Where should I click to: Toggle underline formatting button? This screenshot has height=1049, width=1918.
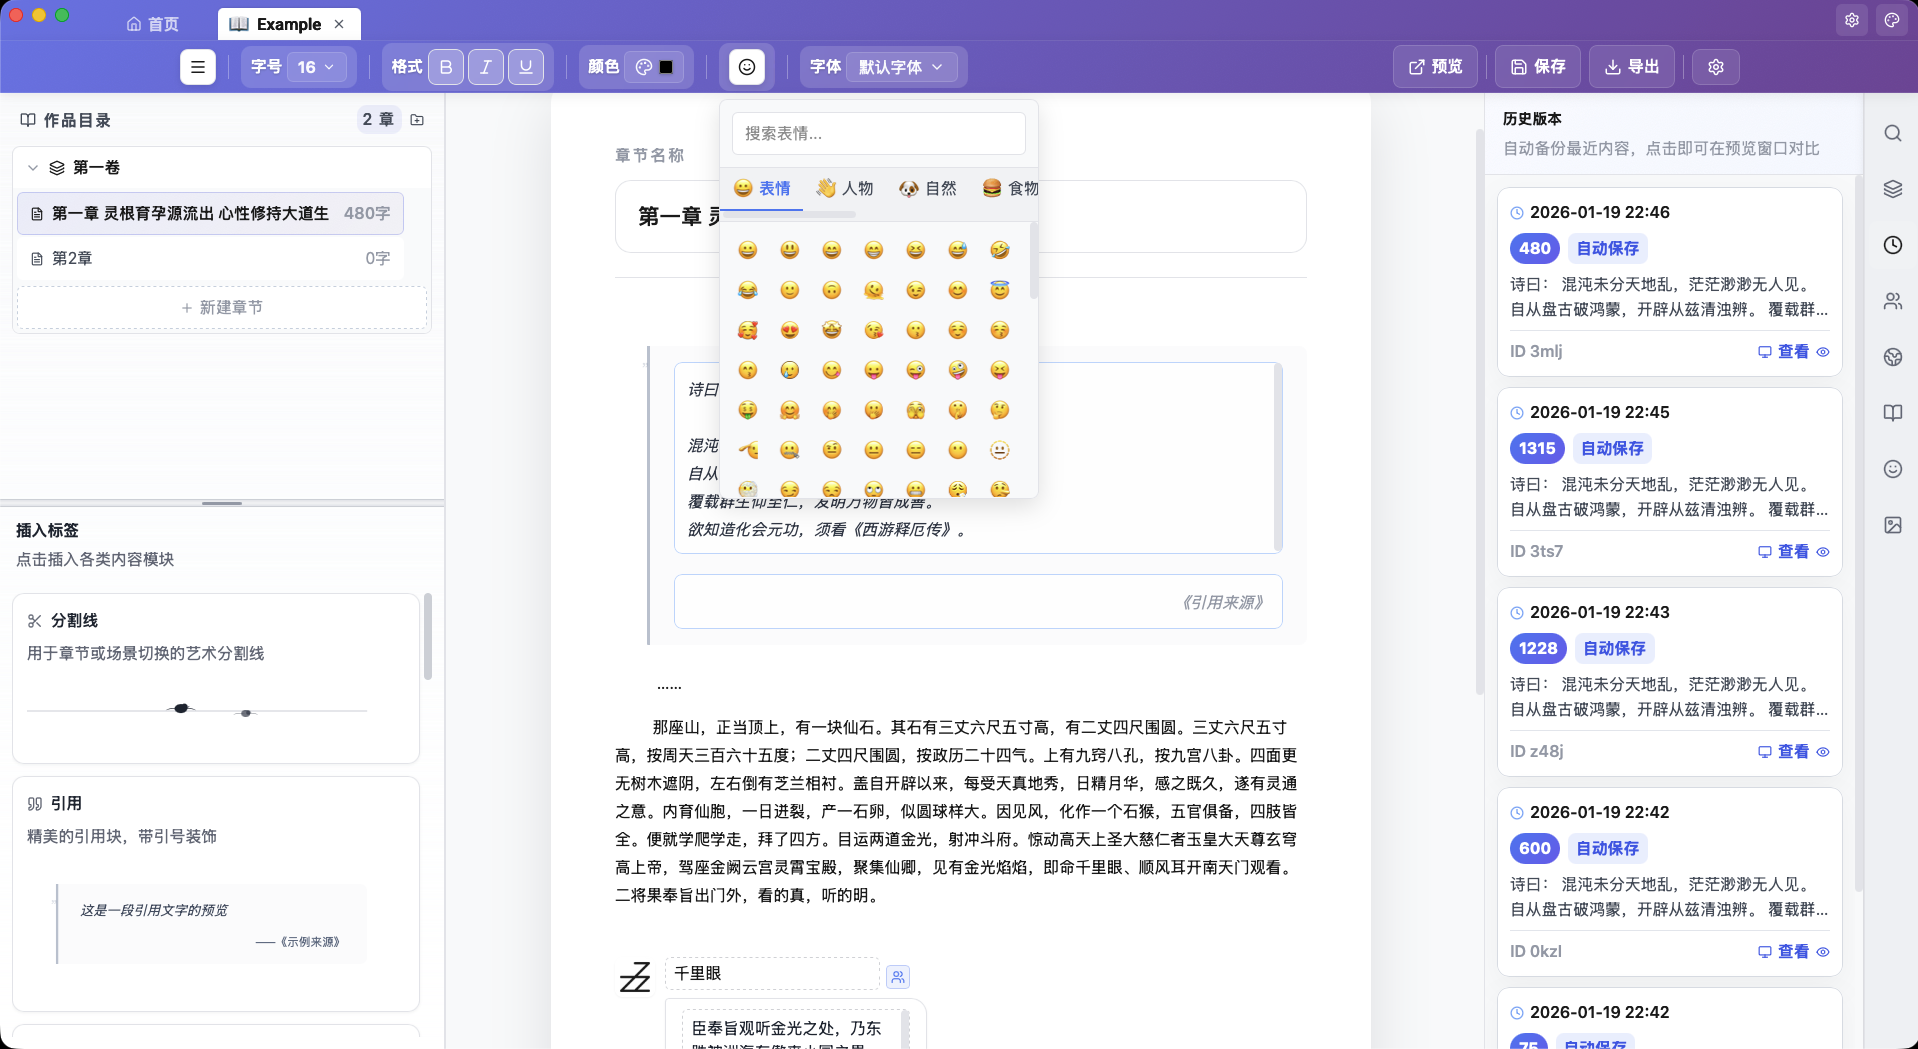[526, 67]
